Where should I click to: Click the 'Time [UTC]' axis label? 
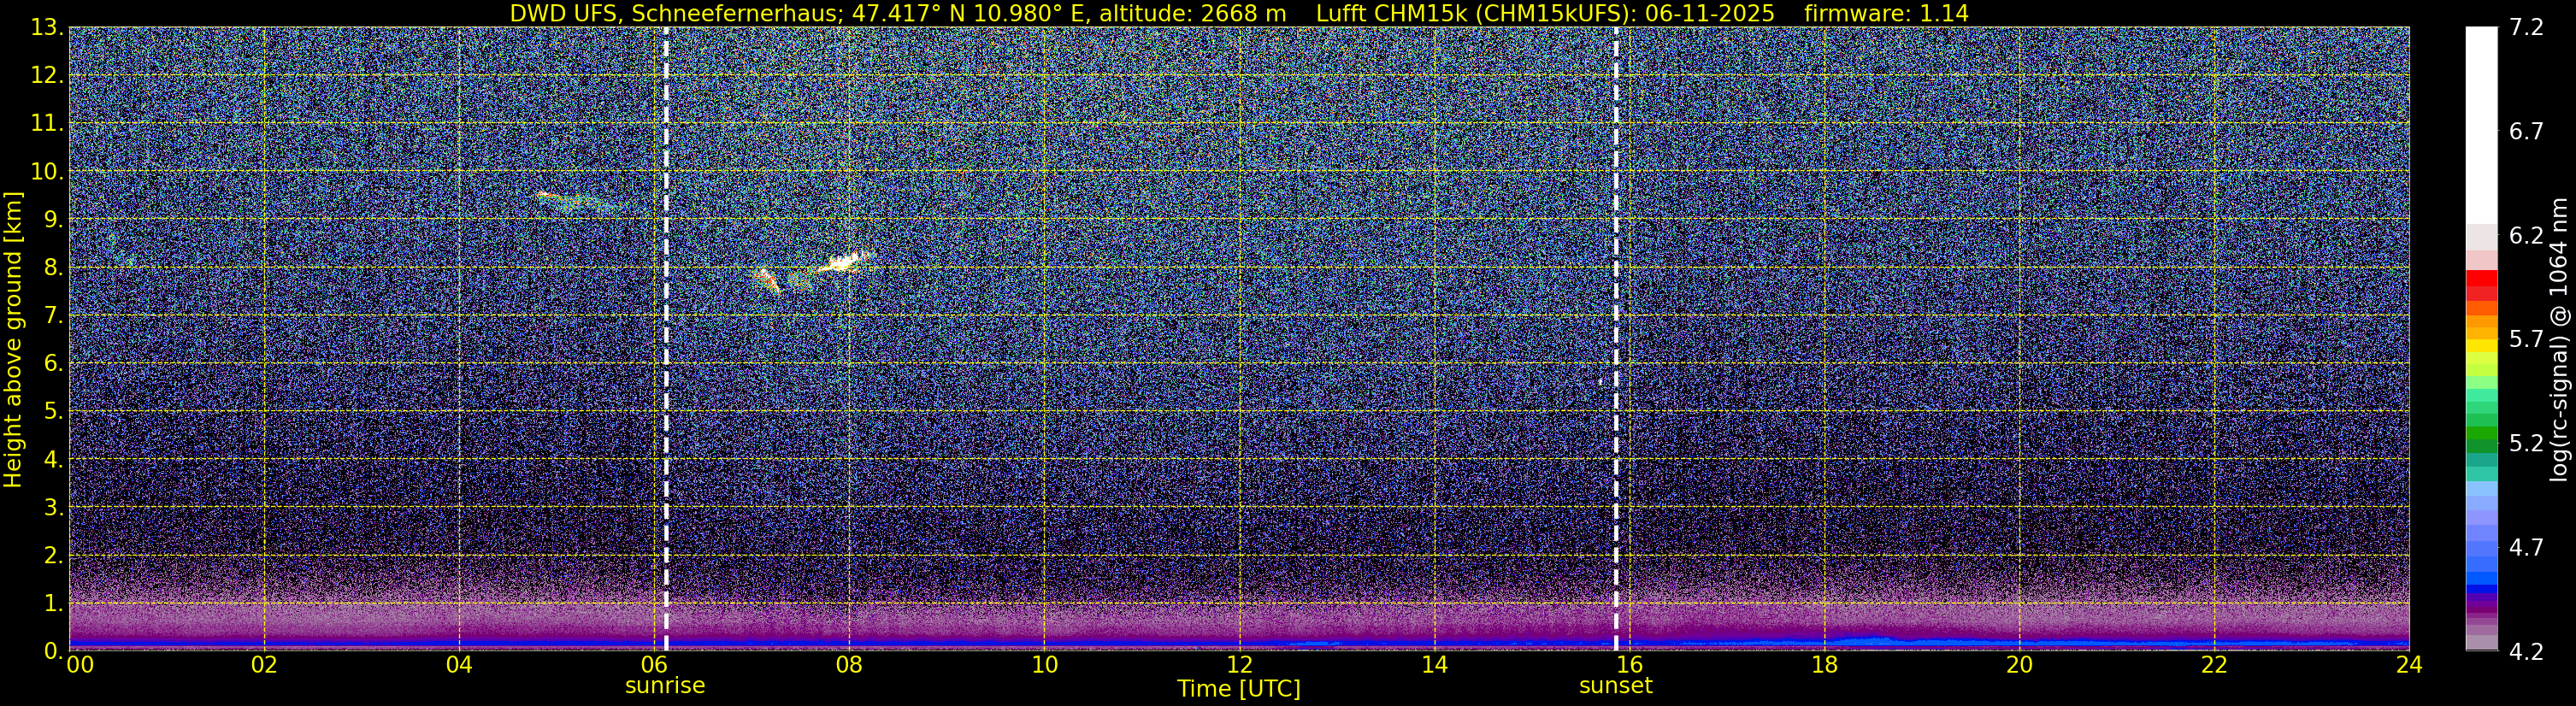click(1239, 689)
